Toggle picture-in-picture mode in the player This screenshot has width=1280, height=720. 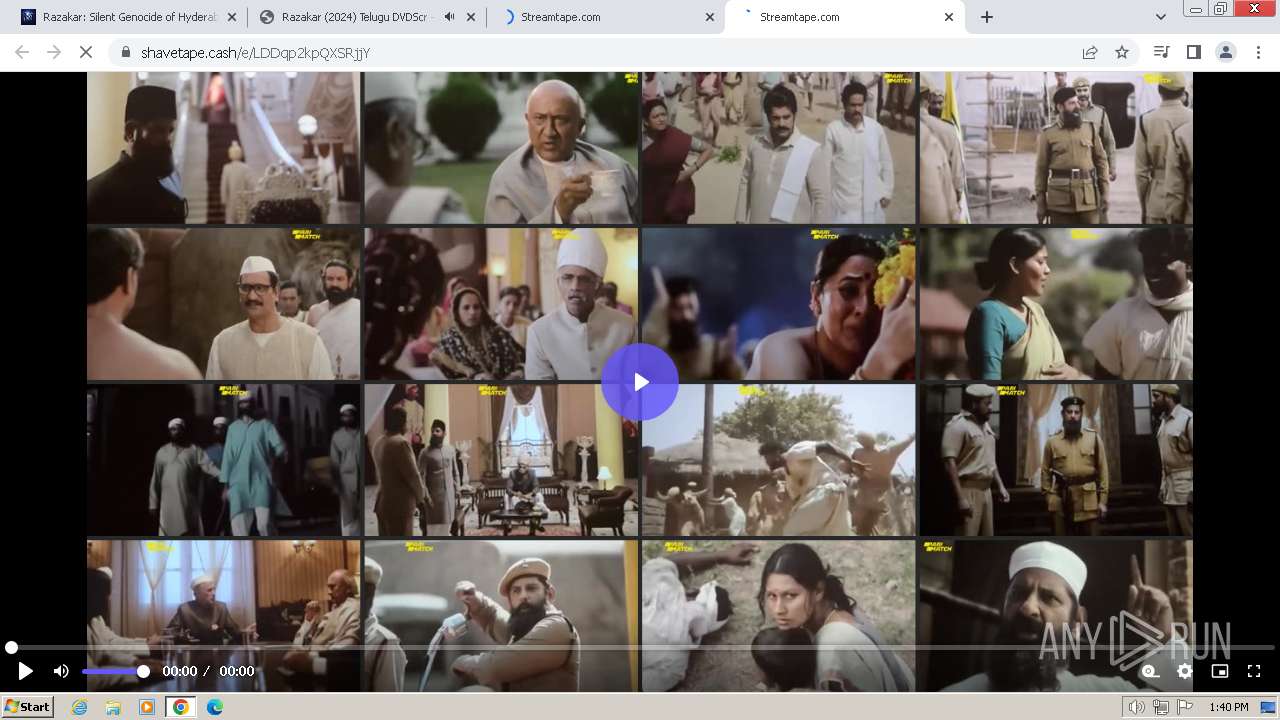(1219, 671)
